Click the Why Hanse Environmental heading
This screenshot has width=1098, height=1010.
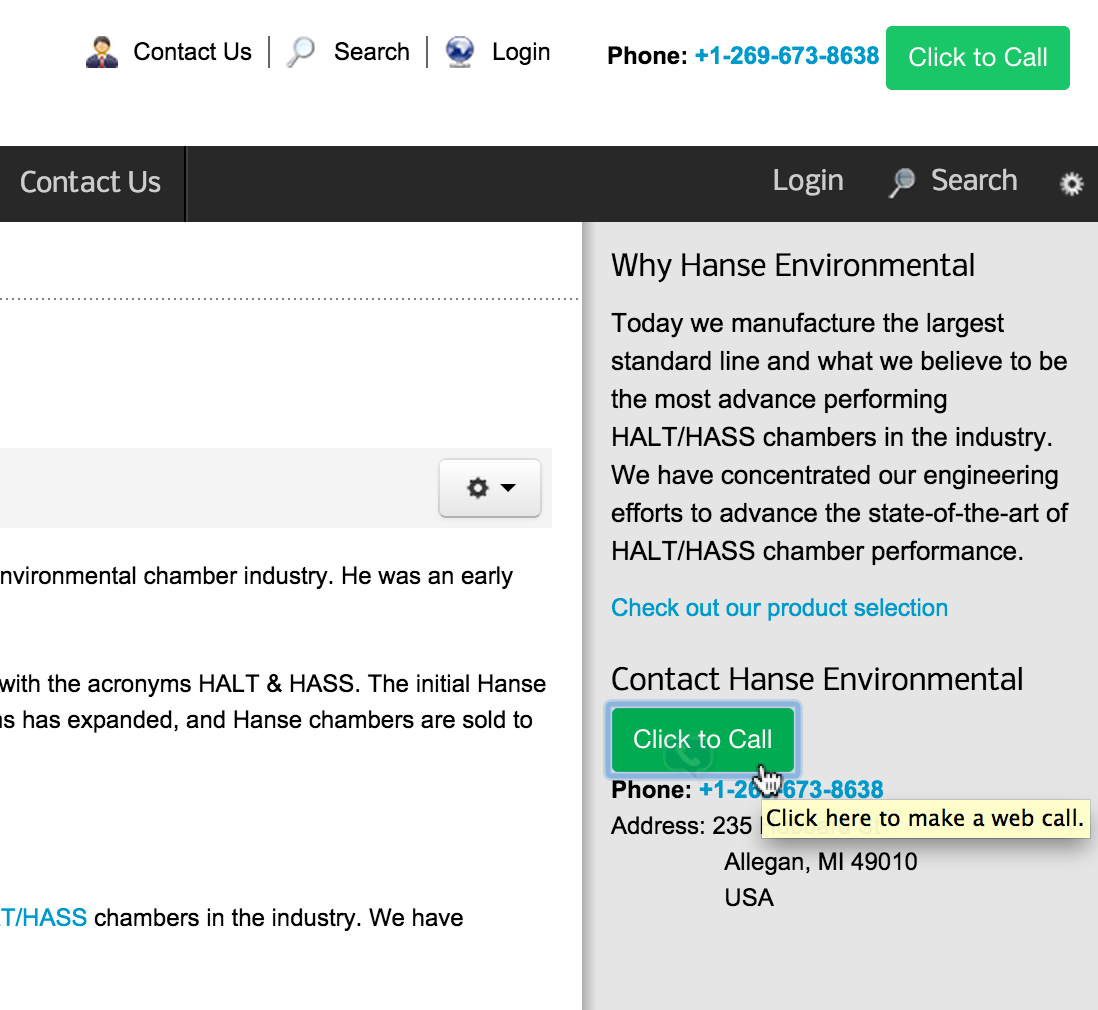(x=793, y=266)
